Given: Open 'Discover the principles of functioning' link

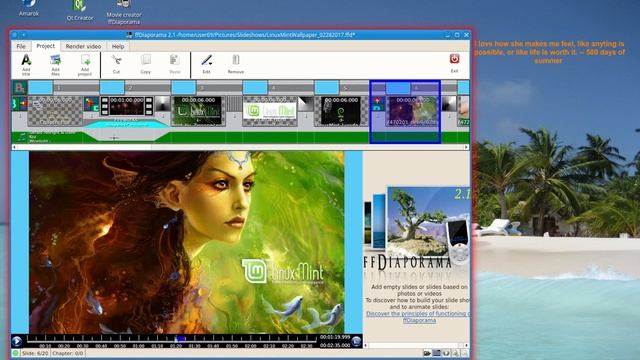Looking at the screenshot, I should tap(418, 317).
